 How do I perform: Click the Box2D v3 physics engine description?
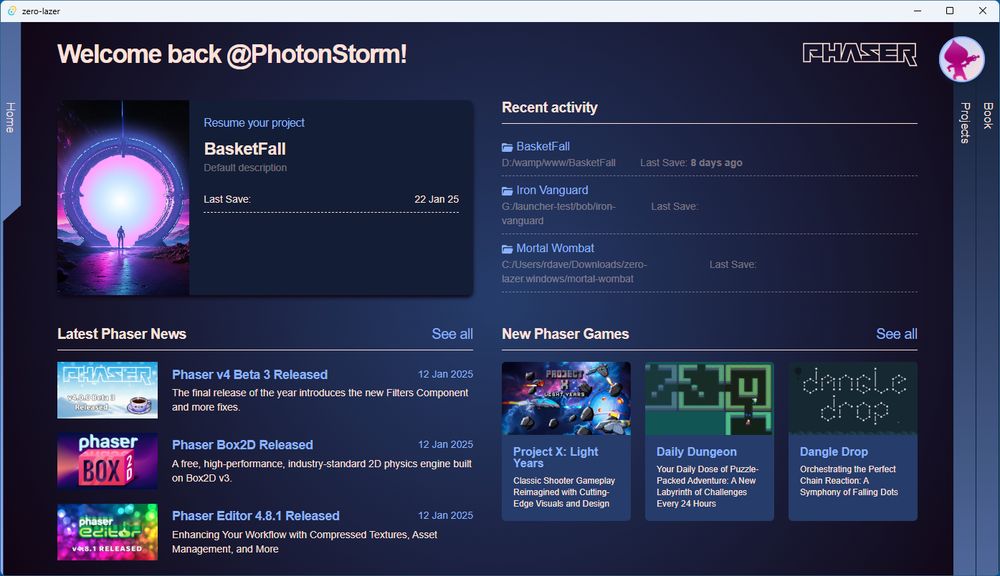[x=322, y=471]
